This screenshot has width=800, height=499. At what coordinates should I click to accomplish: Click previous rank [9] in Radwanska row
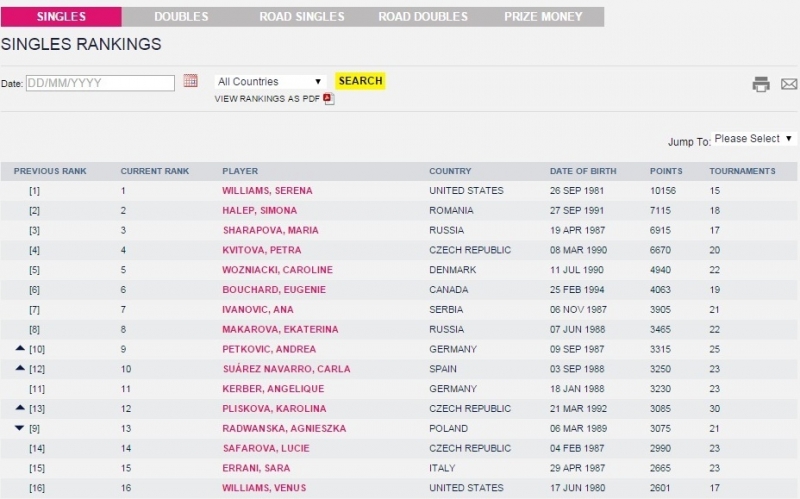[34, 429]
